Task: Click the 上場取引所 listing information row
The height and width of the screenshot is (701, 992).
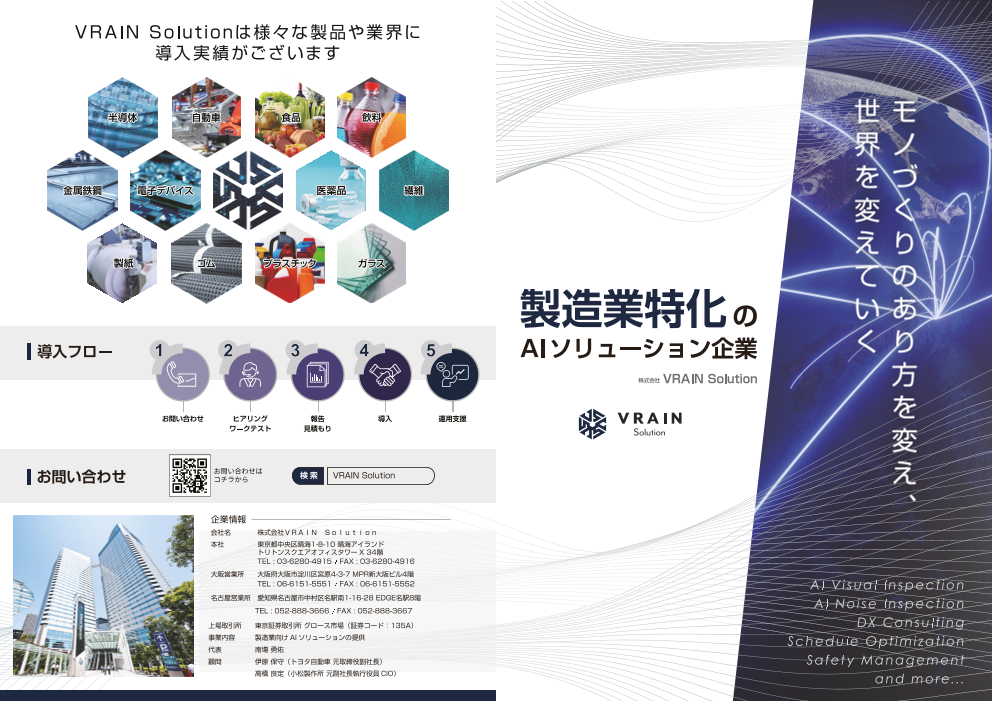Action: coord(311,626)
